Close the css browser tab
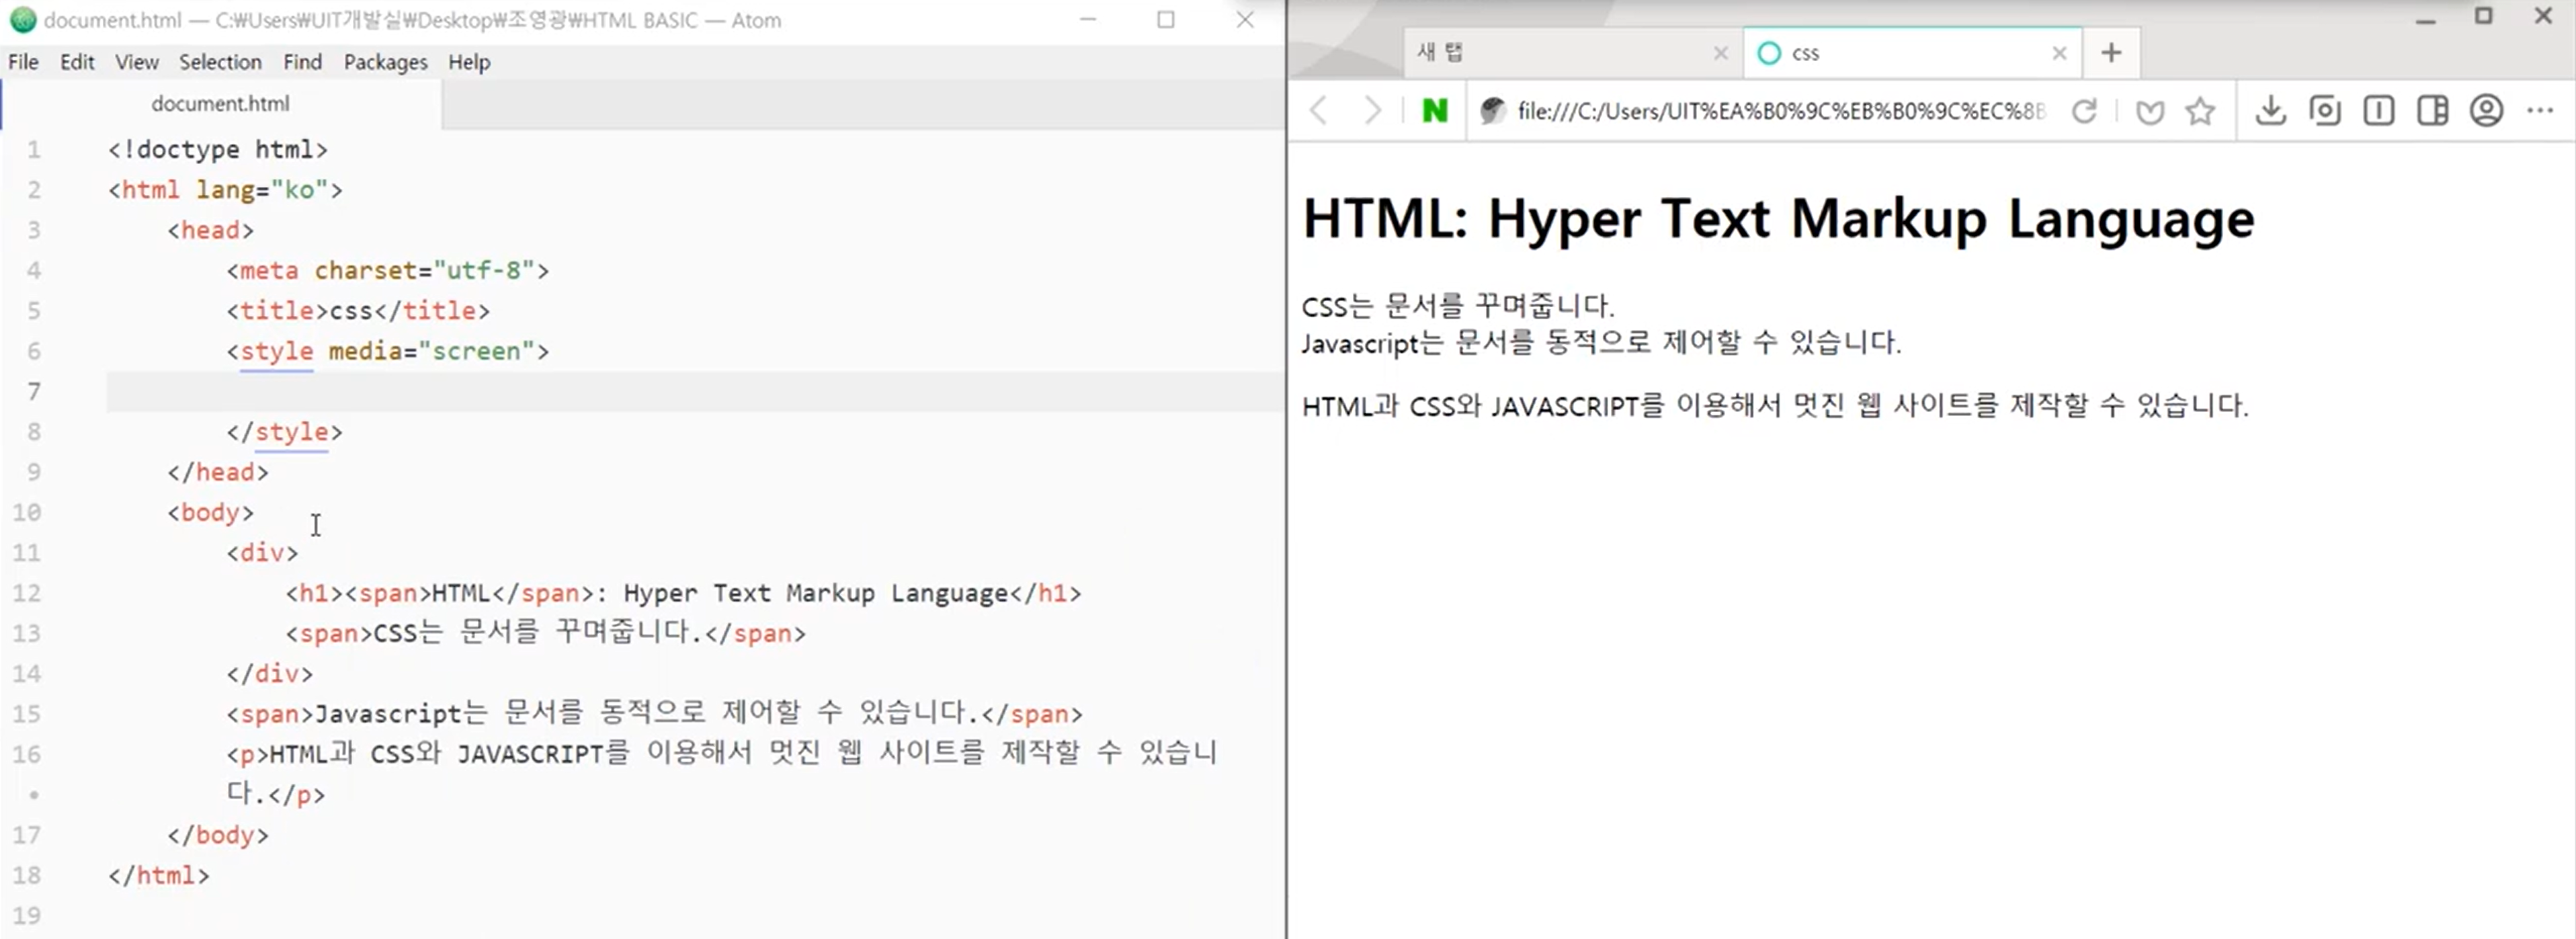 coord(2059,53)
